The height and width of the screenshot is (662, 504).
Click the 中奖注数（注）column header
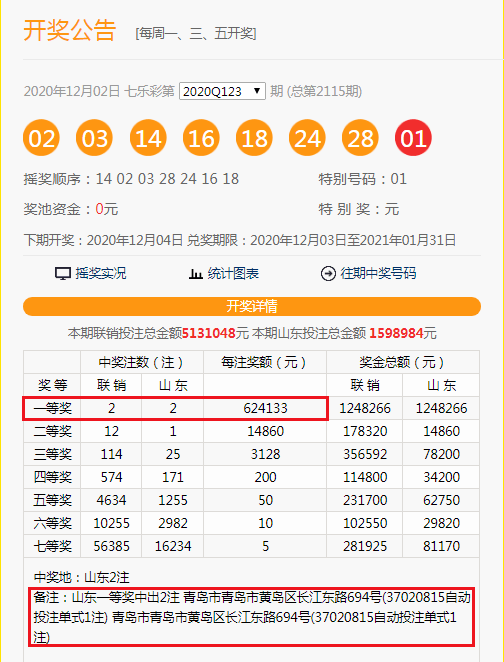[142, 362]
